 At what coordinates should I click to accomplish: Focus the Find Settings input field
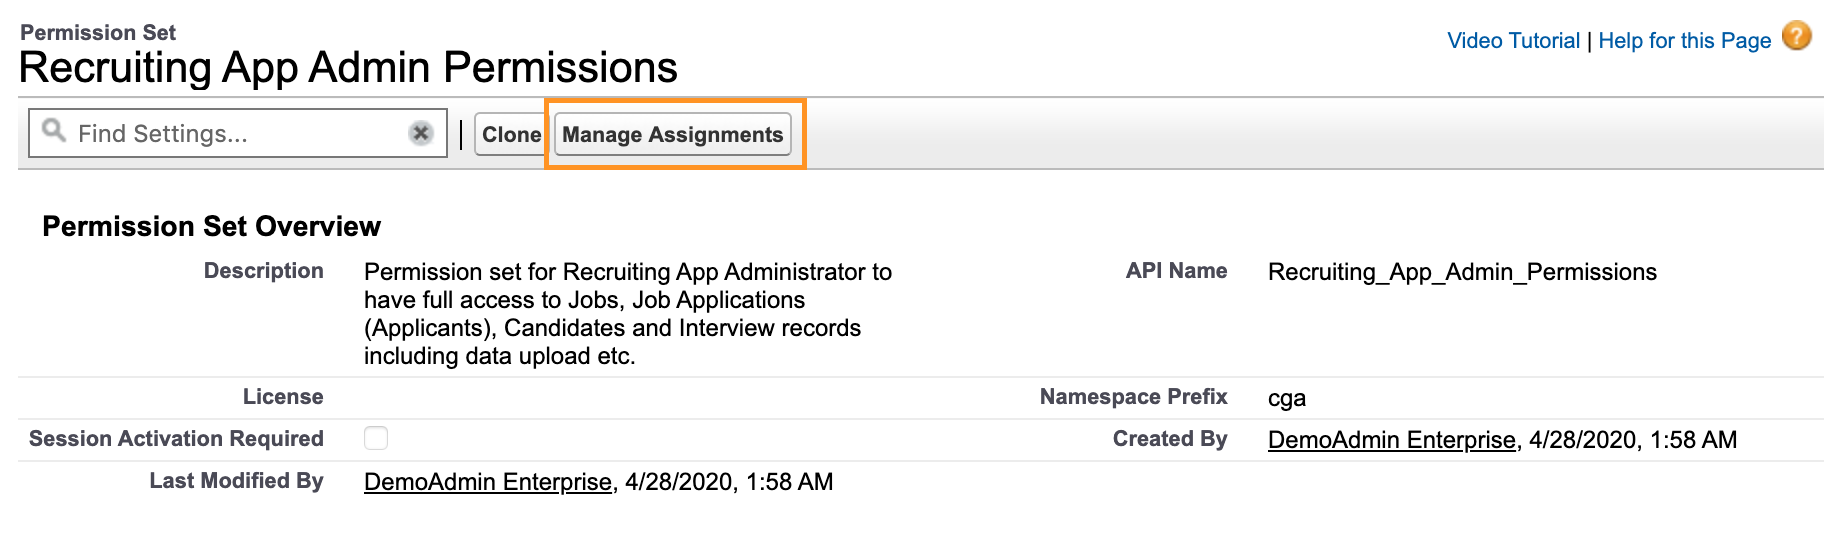click(x=238, y=134)
